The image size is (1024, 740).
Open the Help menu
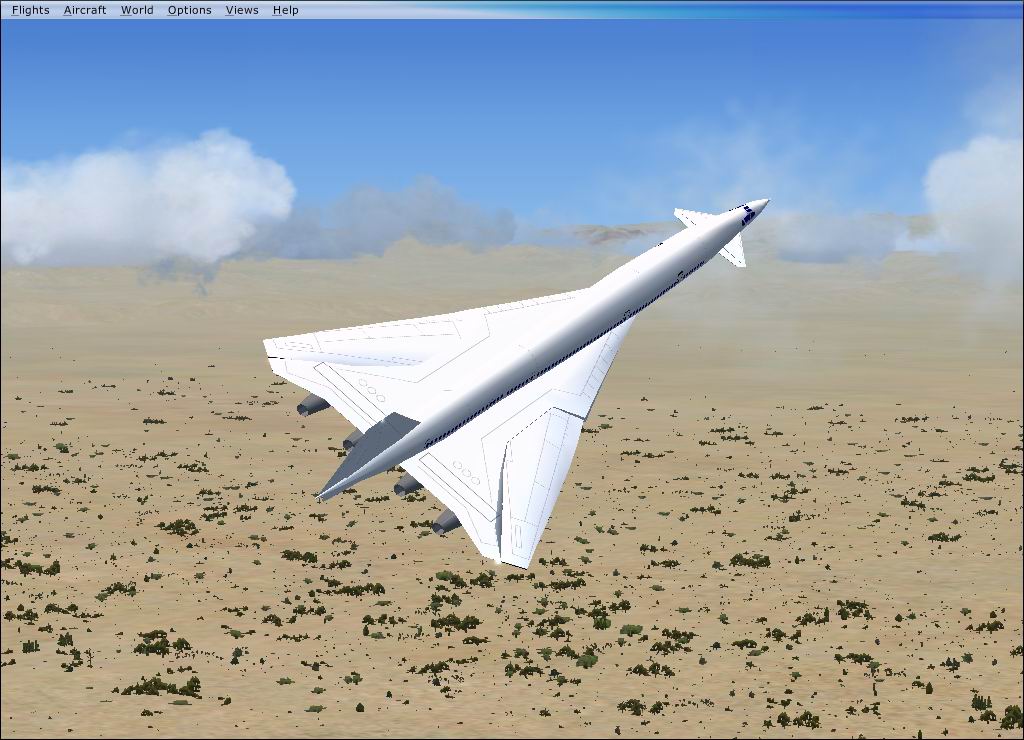pos(285,10)
